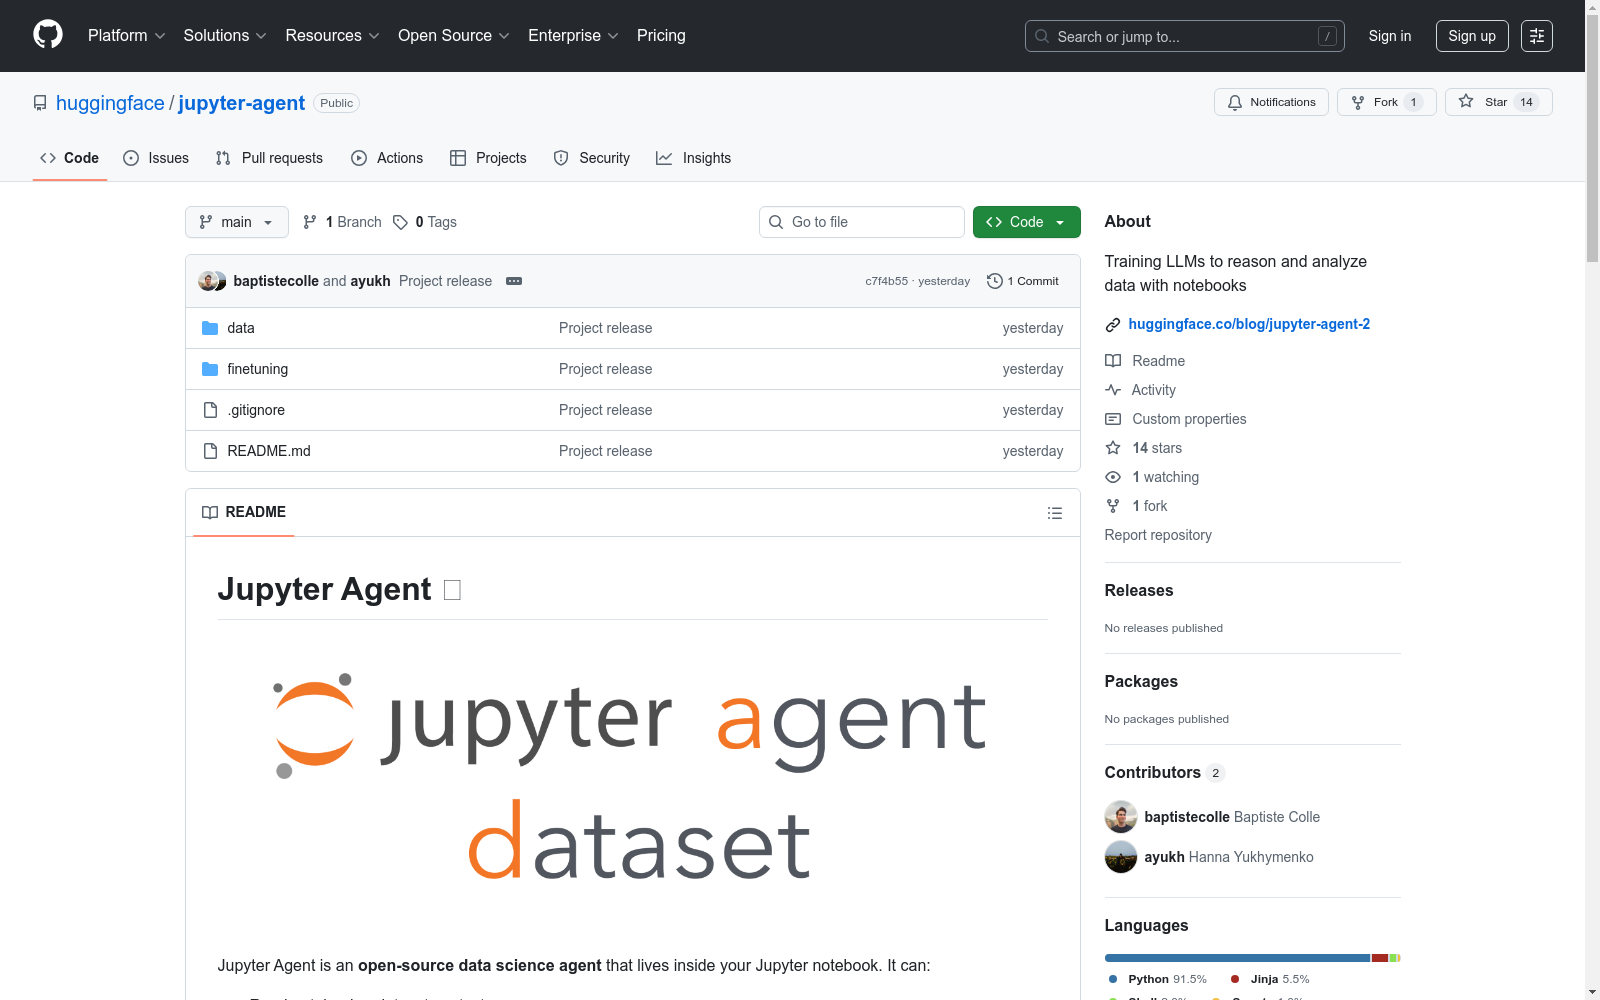
Task: Open the global navigation settings icon button
Action: pos(1537,36)
